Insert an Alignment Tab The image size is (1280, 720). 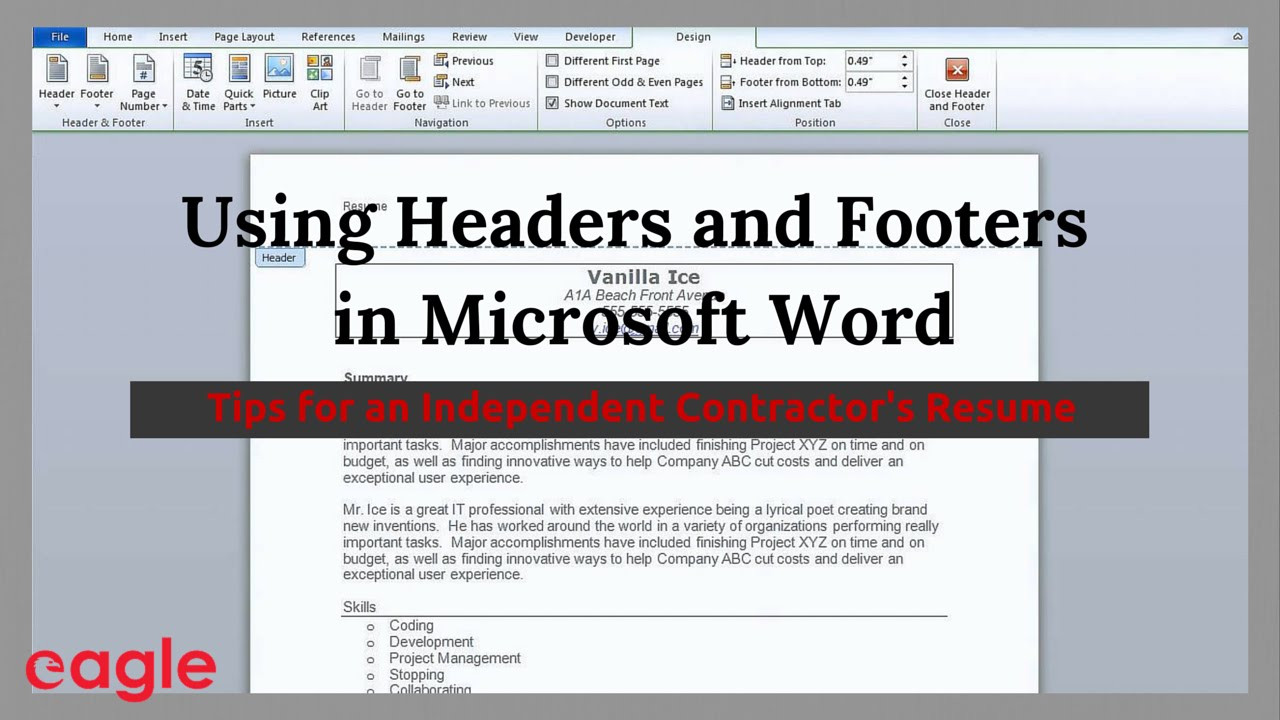(789, 103)
